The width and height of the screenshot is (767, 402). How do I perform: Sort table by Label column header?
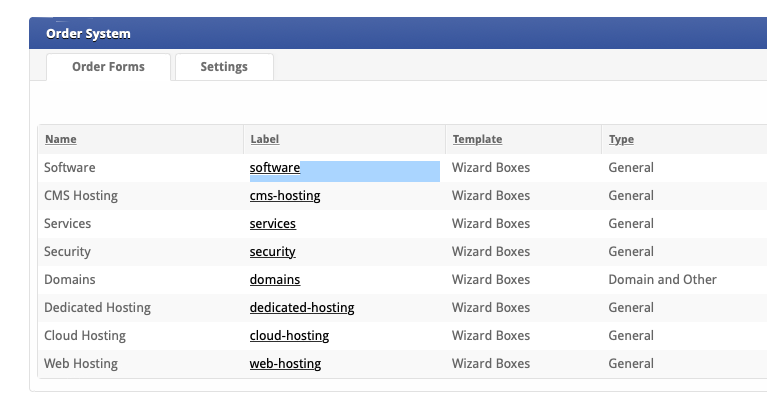pos(265,139)
